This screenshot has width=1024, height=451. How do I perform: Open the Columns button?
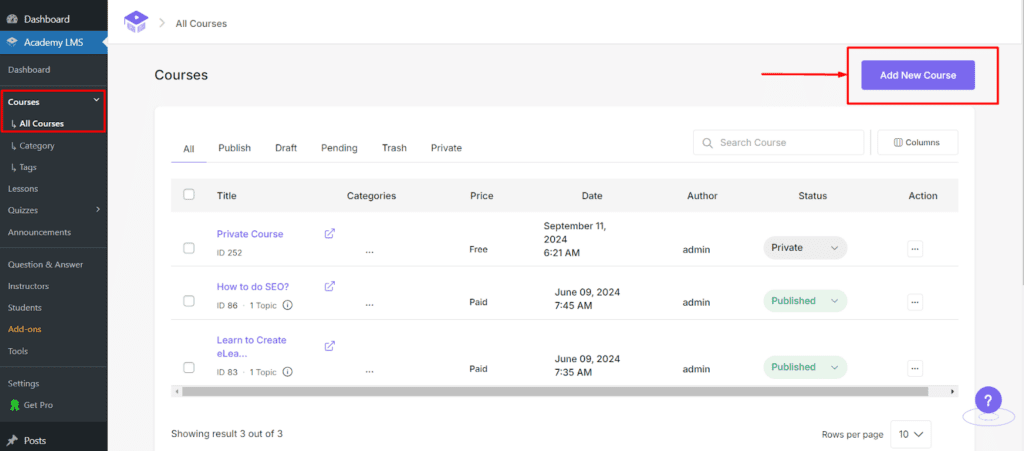917,143
